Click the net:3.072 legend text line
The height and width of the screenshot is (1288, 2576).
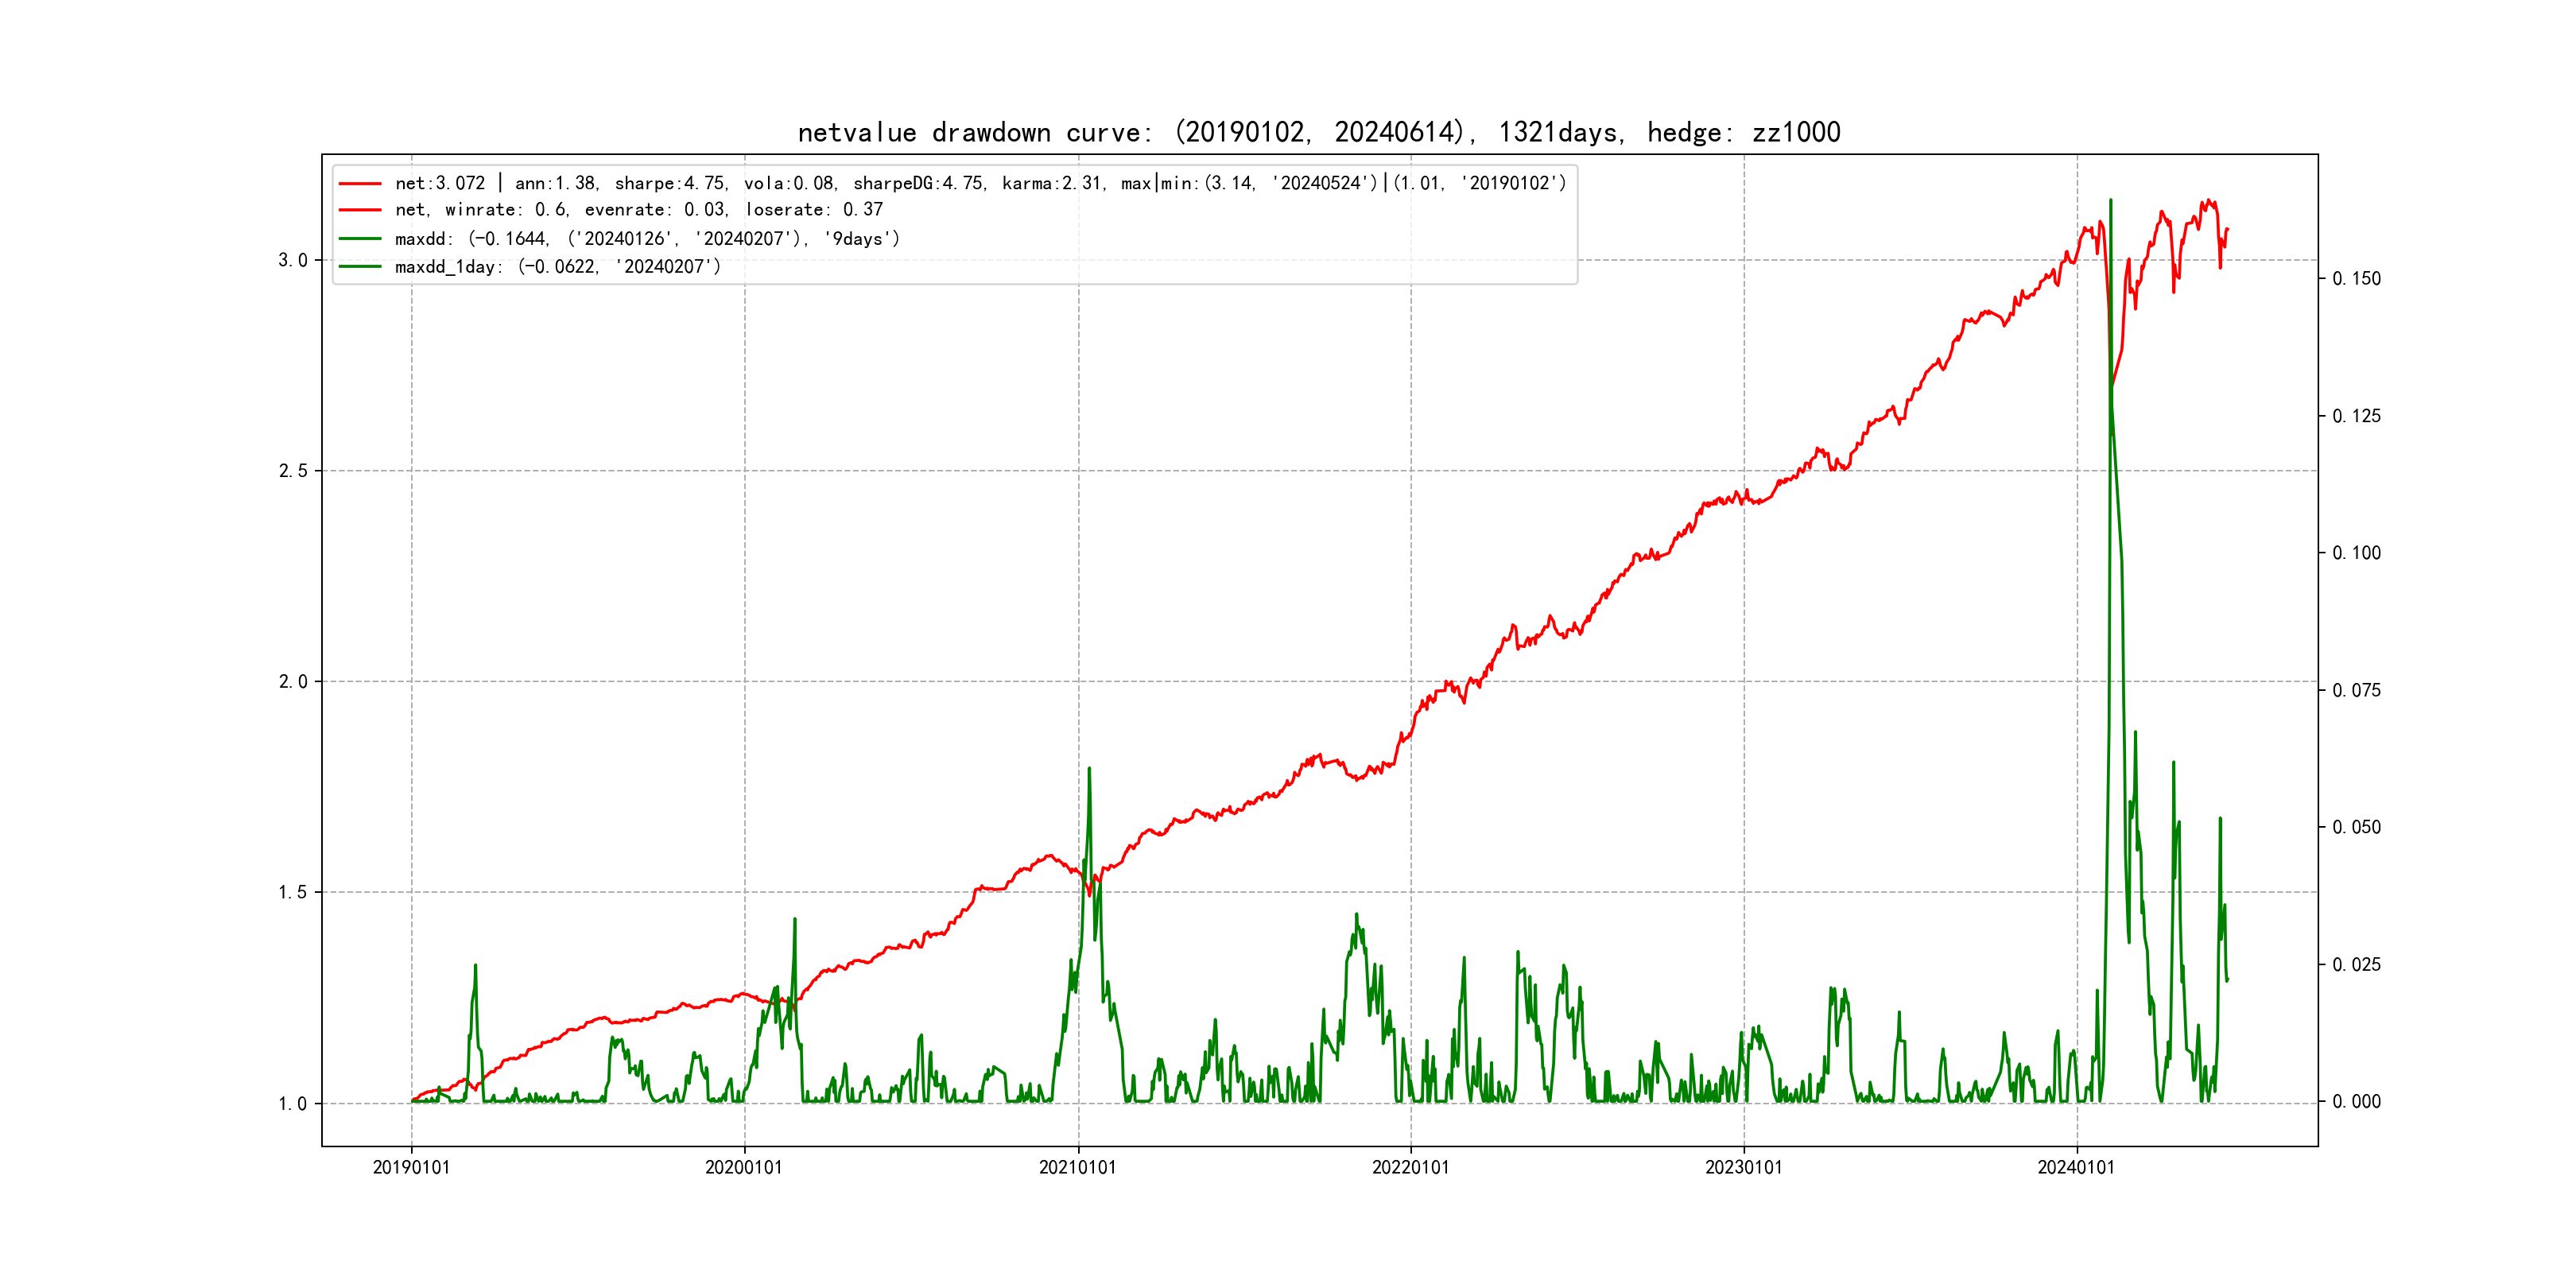coord(980,183)
